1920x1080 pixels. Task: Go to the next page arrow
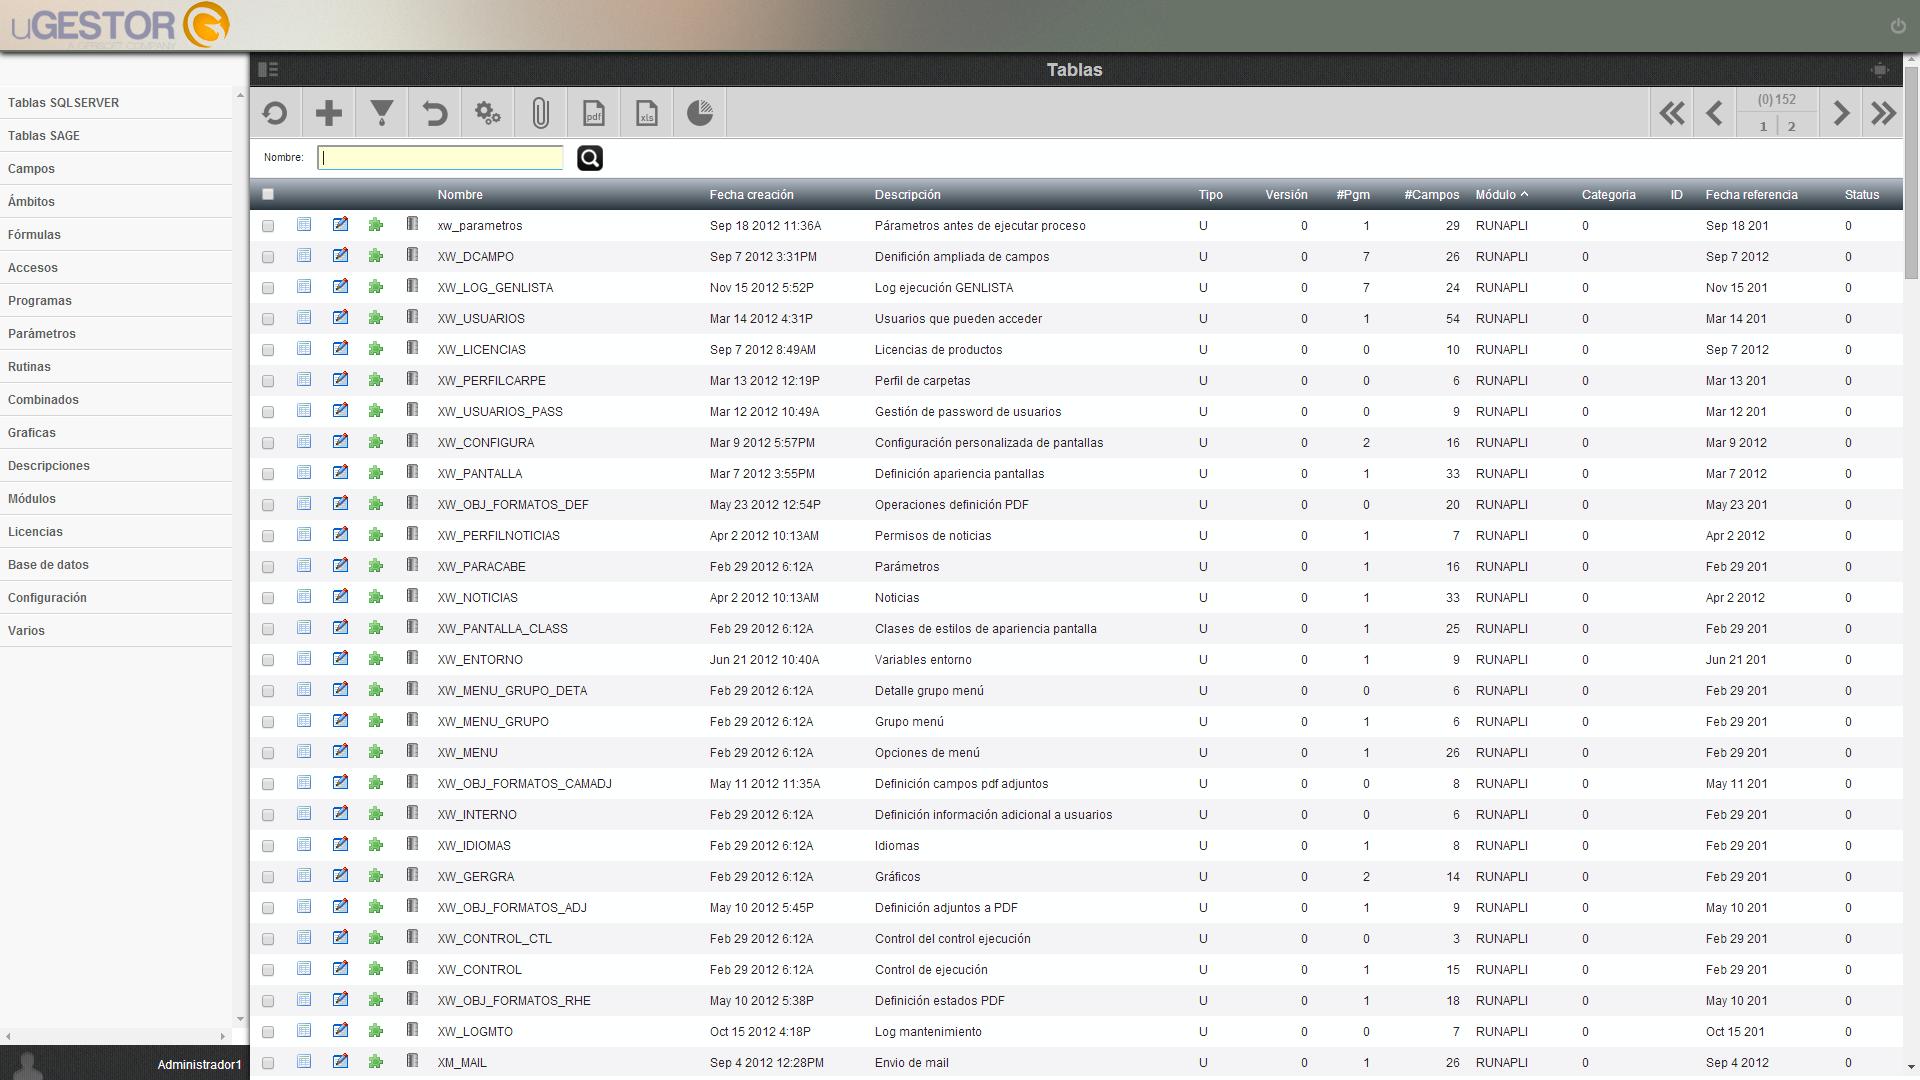tap(1840, 113)
